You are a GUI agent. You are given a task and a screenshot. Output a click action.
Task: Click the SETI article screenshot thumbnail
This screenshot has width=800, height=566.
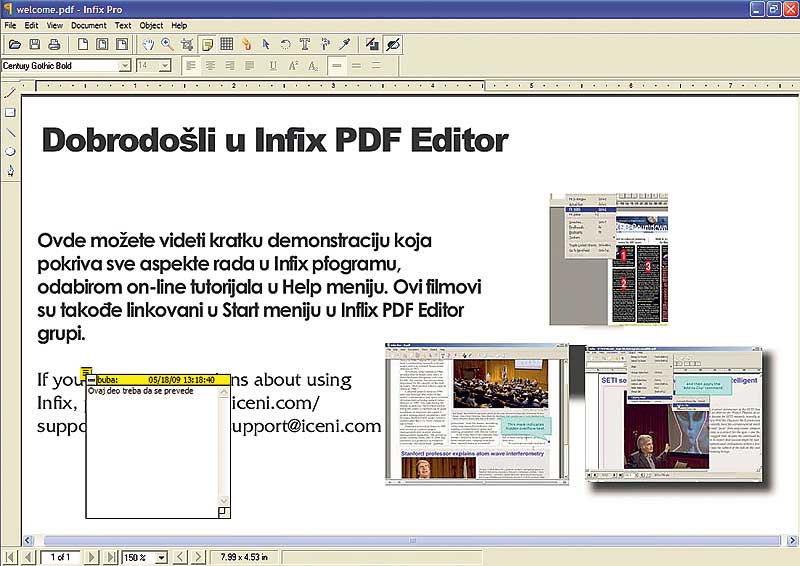pos(673,414)
